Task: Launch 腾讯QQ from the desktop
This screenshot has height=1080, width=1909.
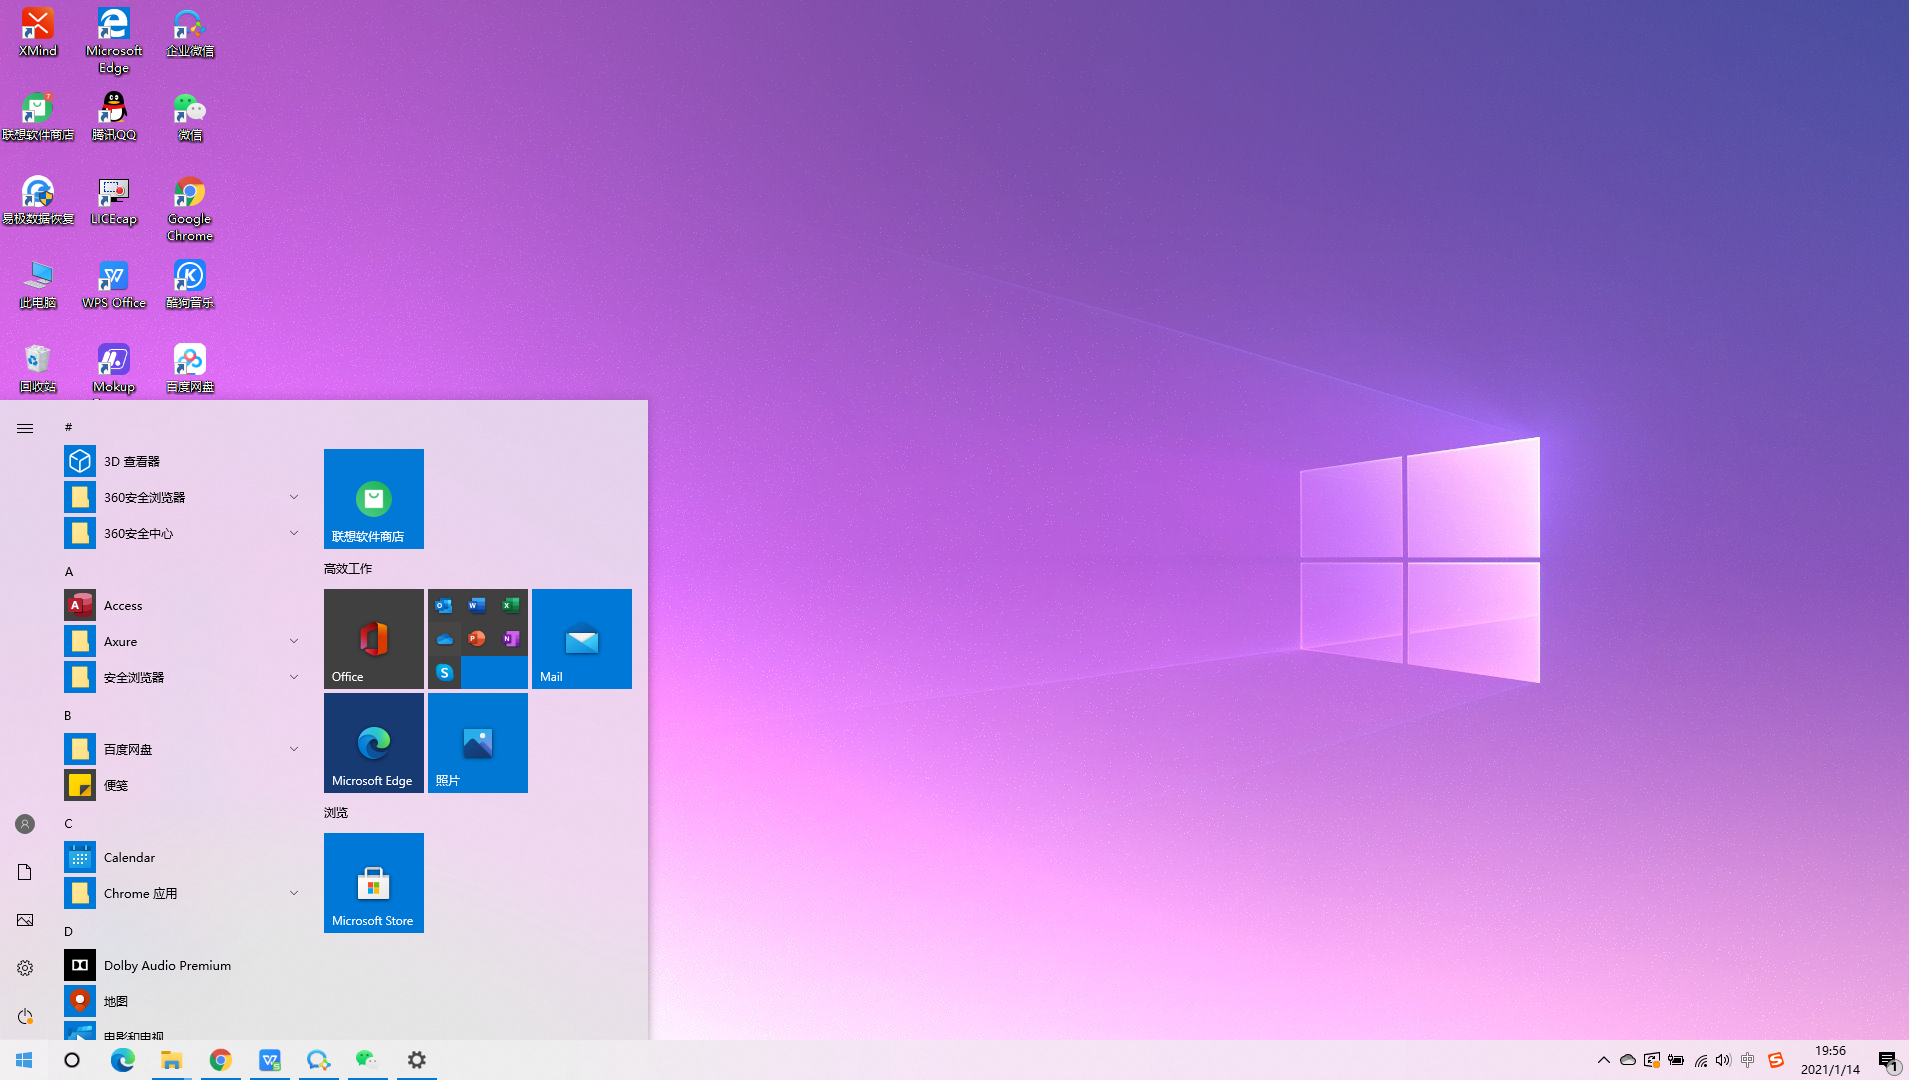Action: (114, 116)
